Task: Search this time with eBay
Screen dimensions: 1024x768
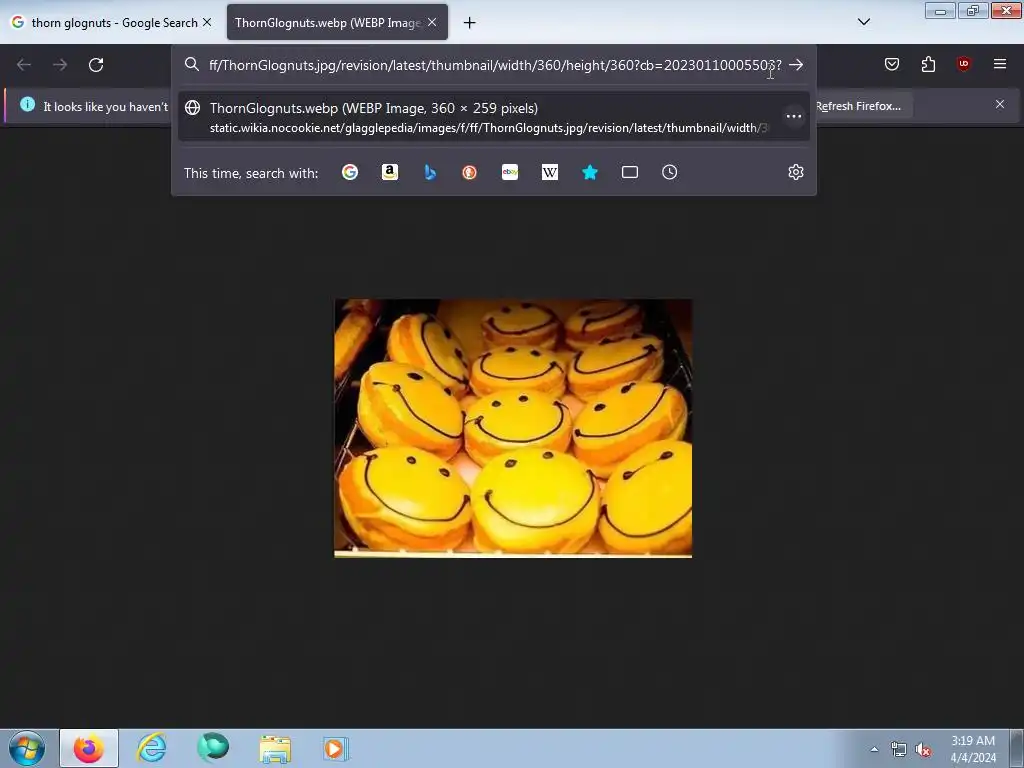Action: (x=509, y=172)
